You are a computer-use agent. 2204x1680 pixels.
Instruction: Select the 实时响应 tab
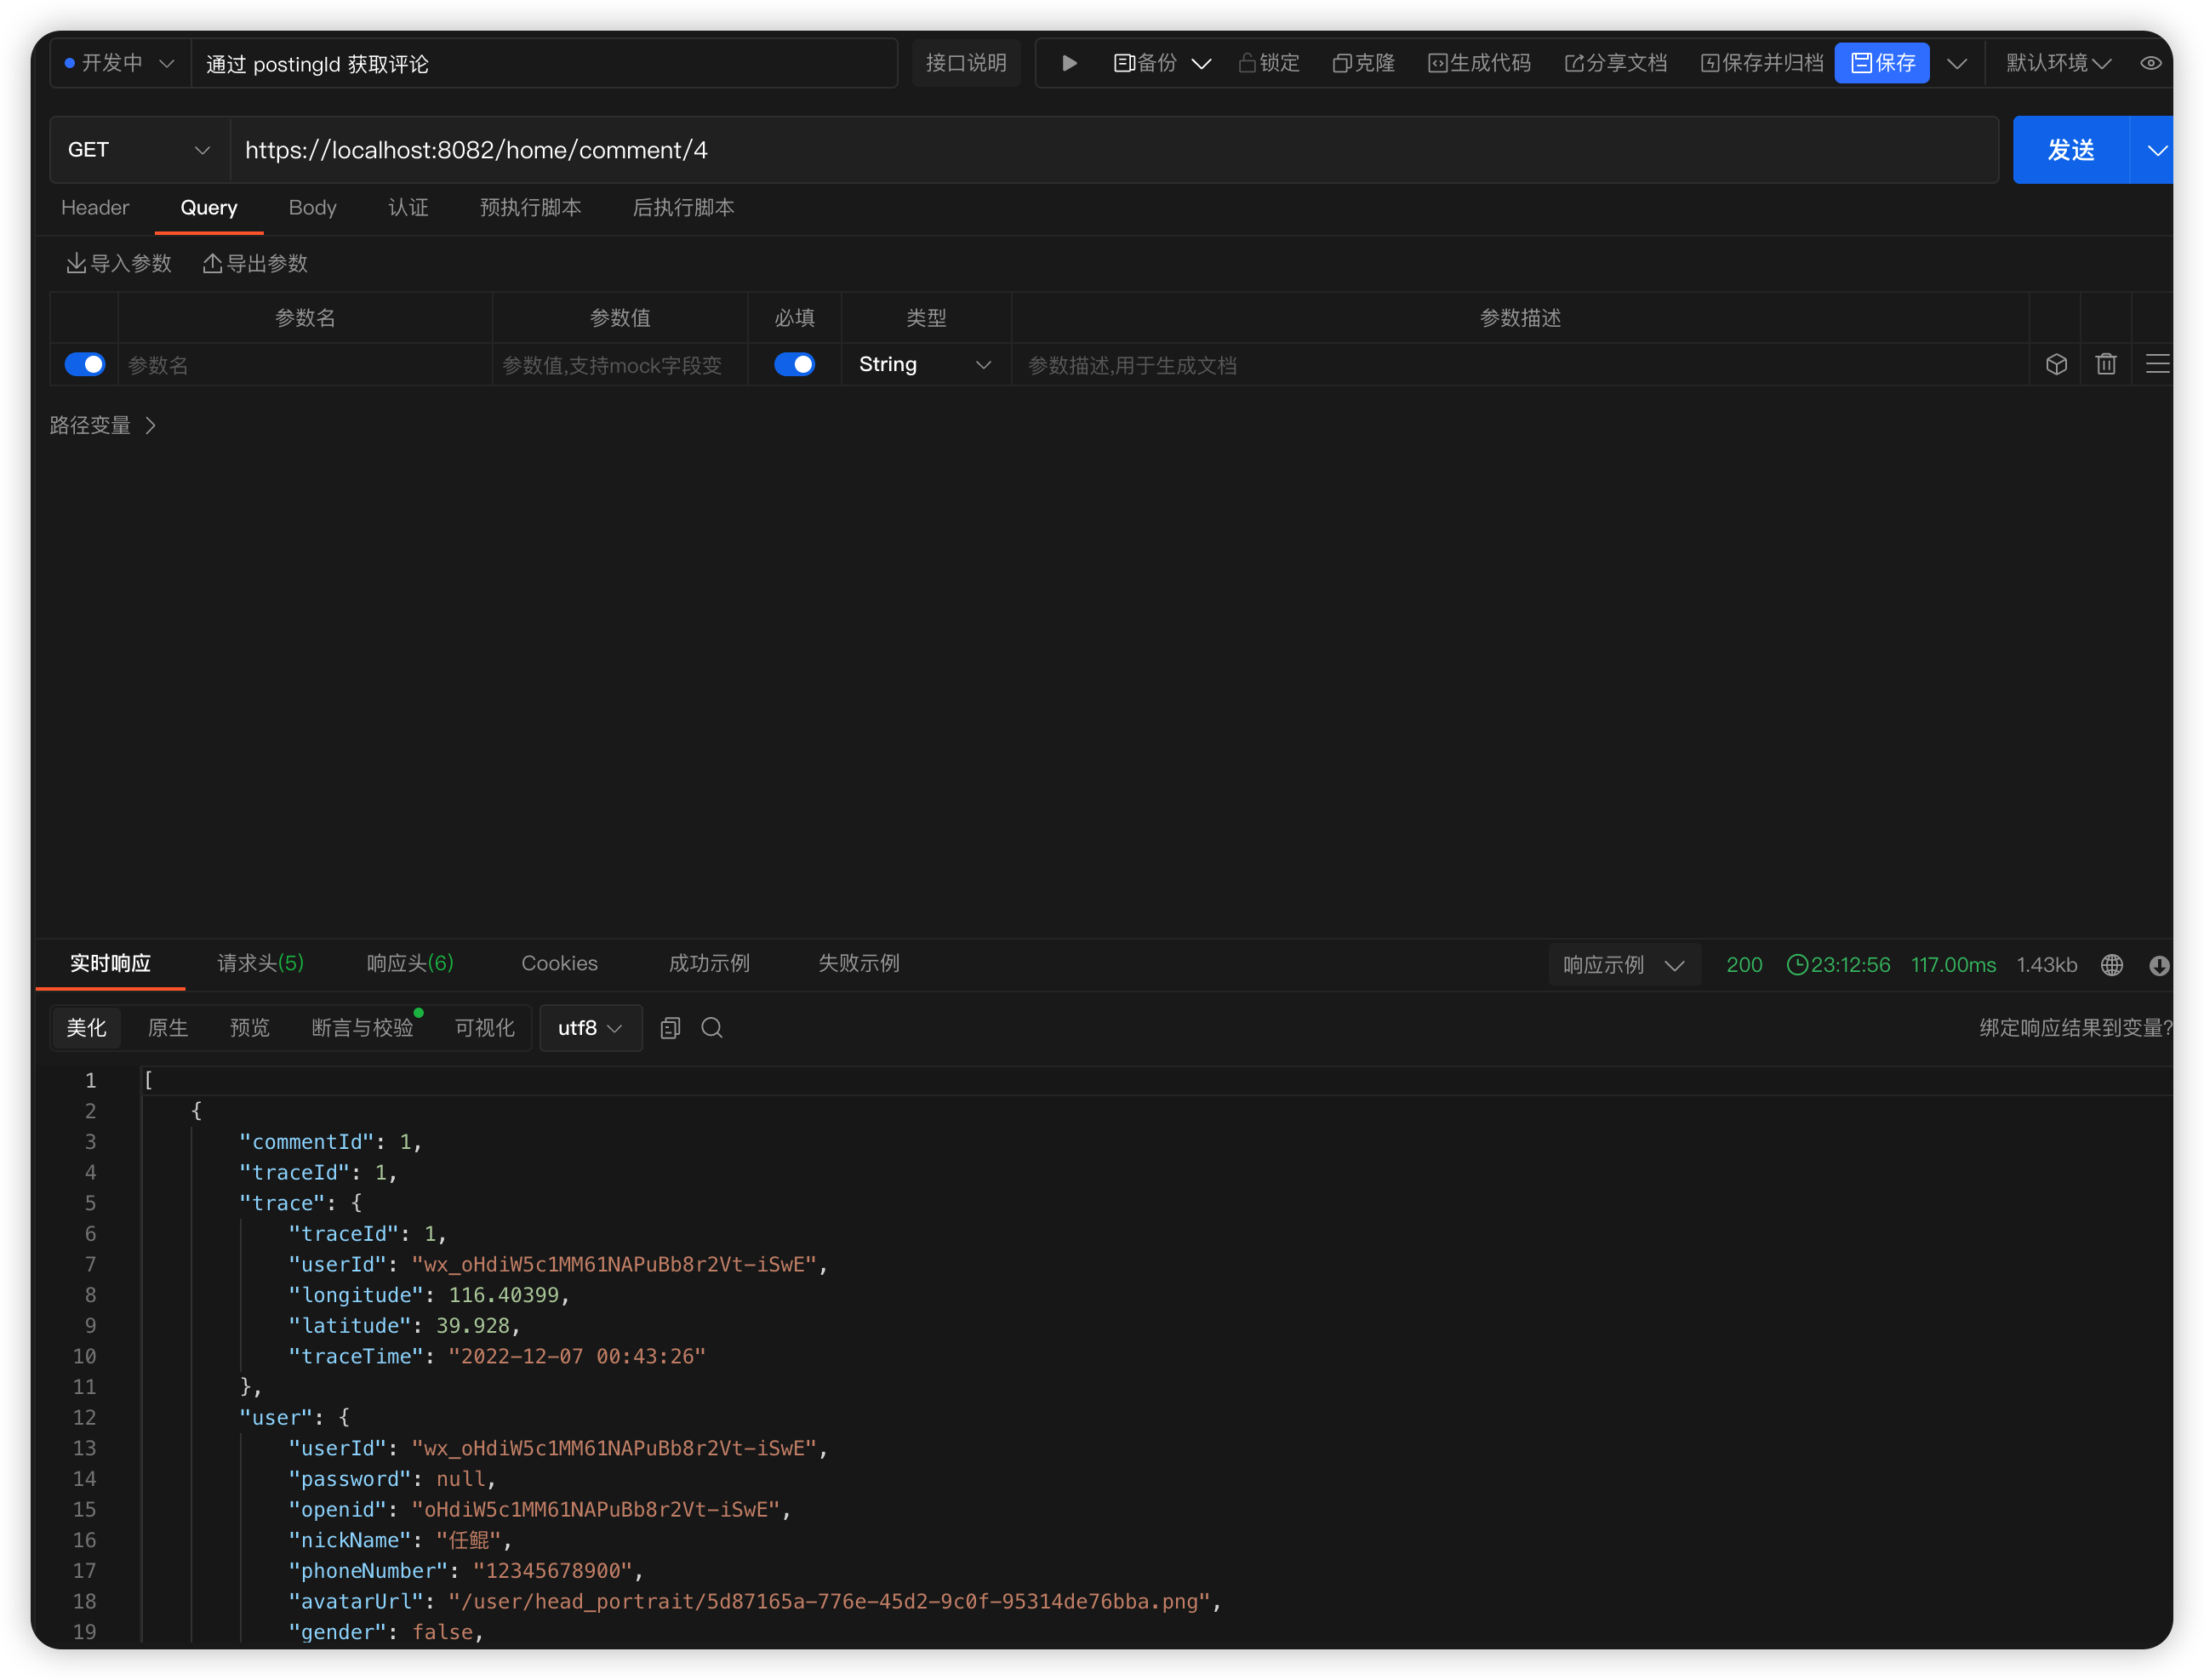click(110, 963)
